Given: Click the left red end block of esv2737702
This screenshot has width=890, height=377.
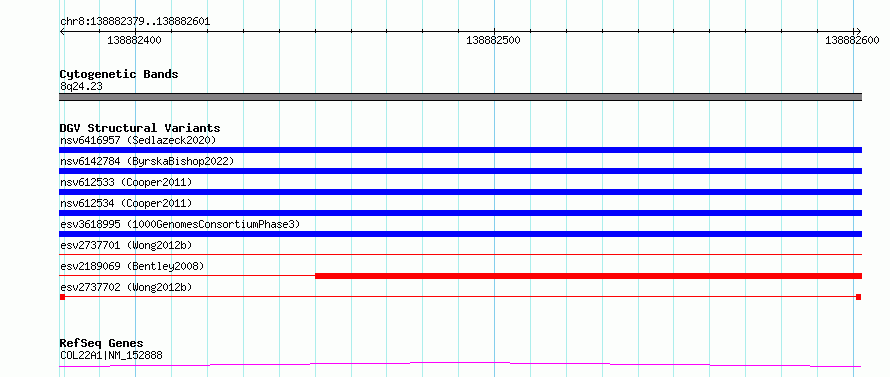Looking at the screenshot, I should click(x=62, y=297).
